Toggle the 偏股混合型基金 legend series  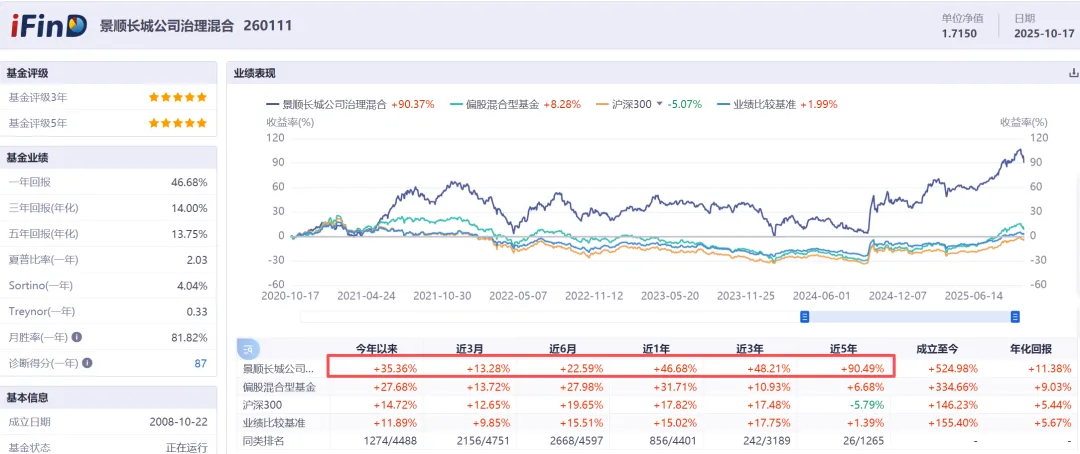(x=502, y=104)
